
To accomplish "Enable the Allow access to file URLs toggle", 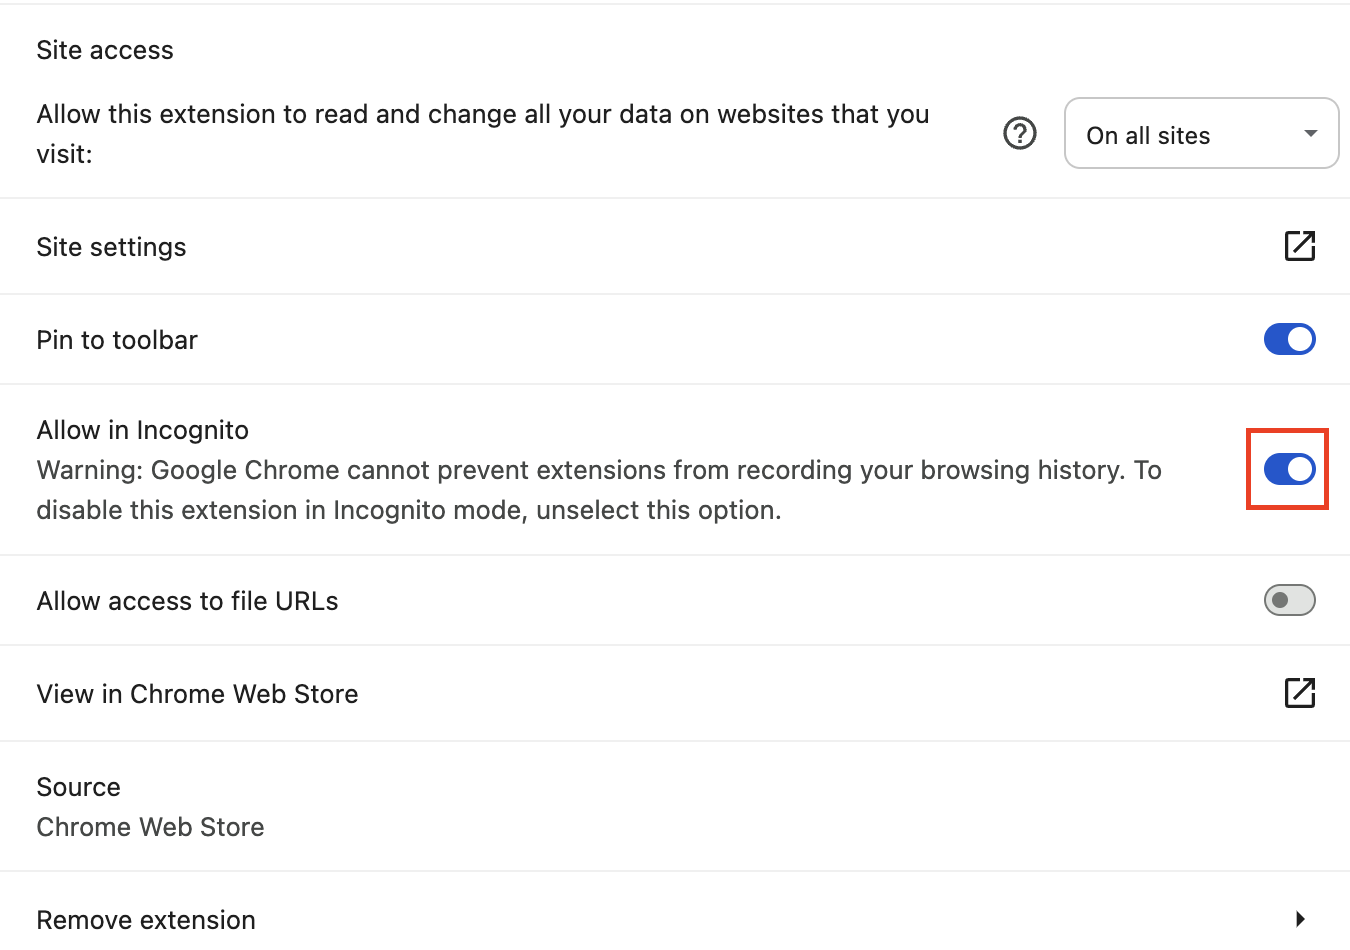I will [1289, 600].
